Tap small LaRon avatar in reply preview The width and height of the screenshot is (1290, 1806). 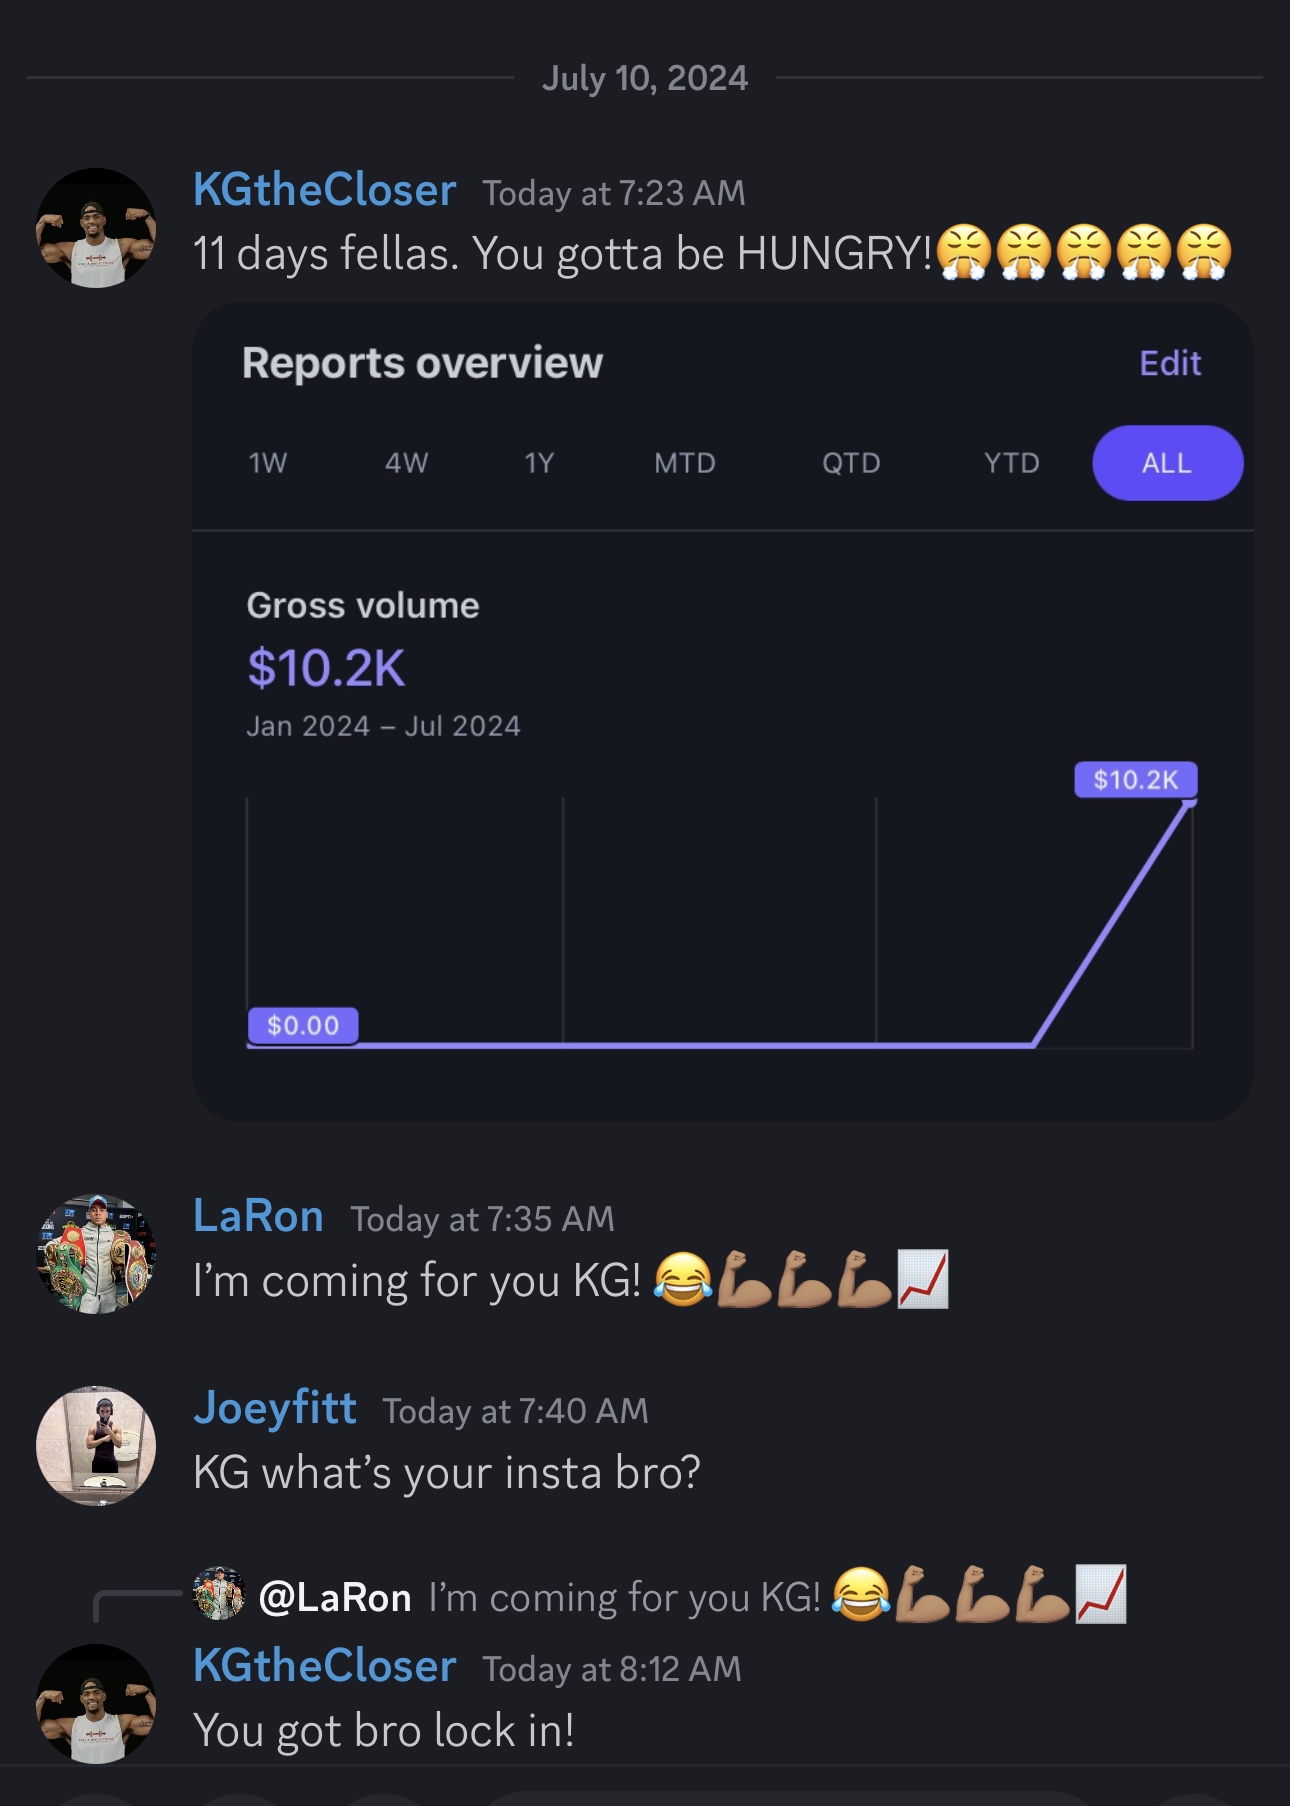219,1593
